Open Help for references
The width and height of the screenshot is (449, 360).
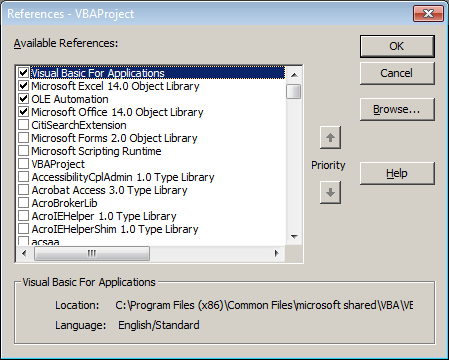click(x=397, y=173)
